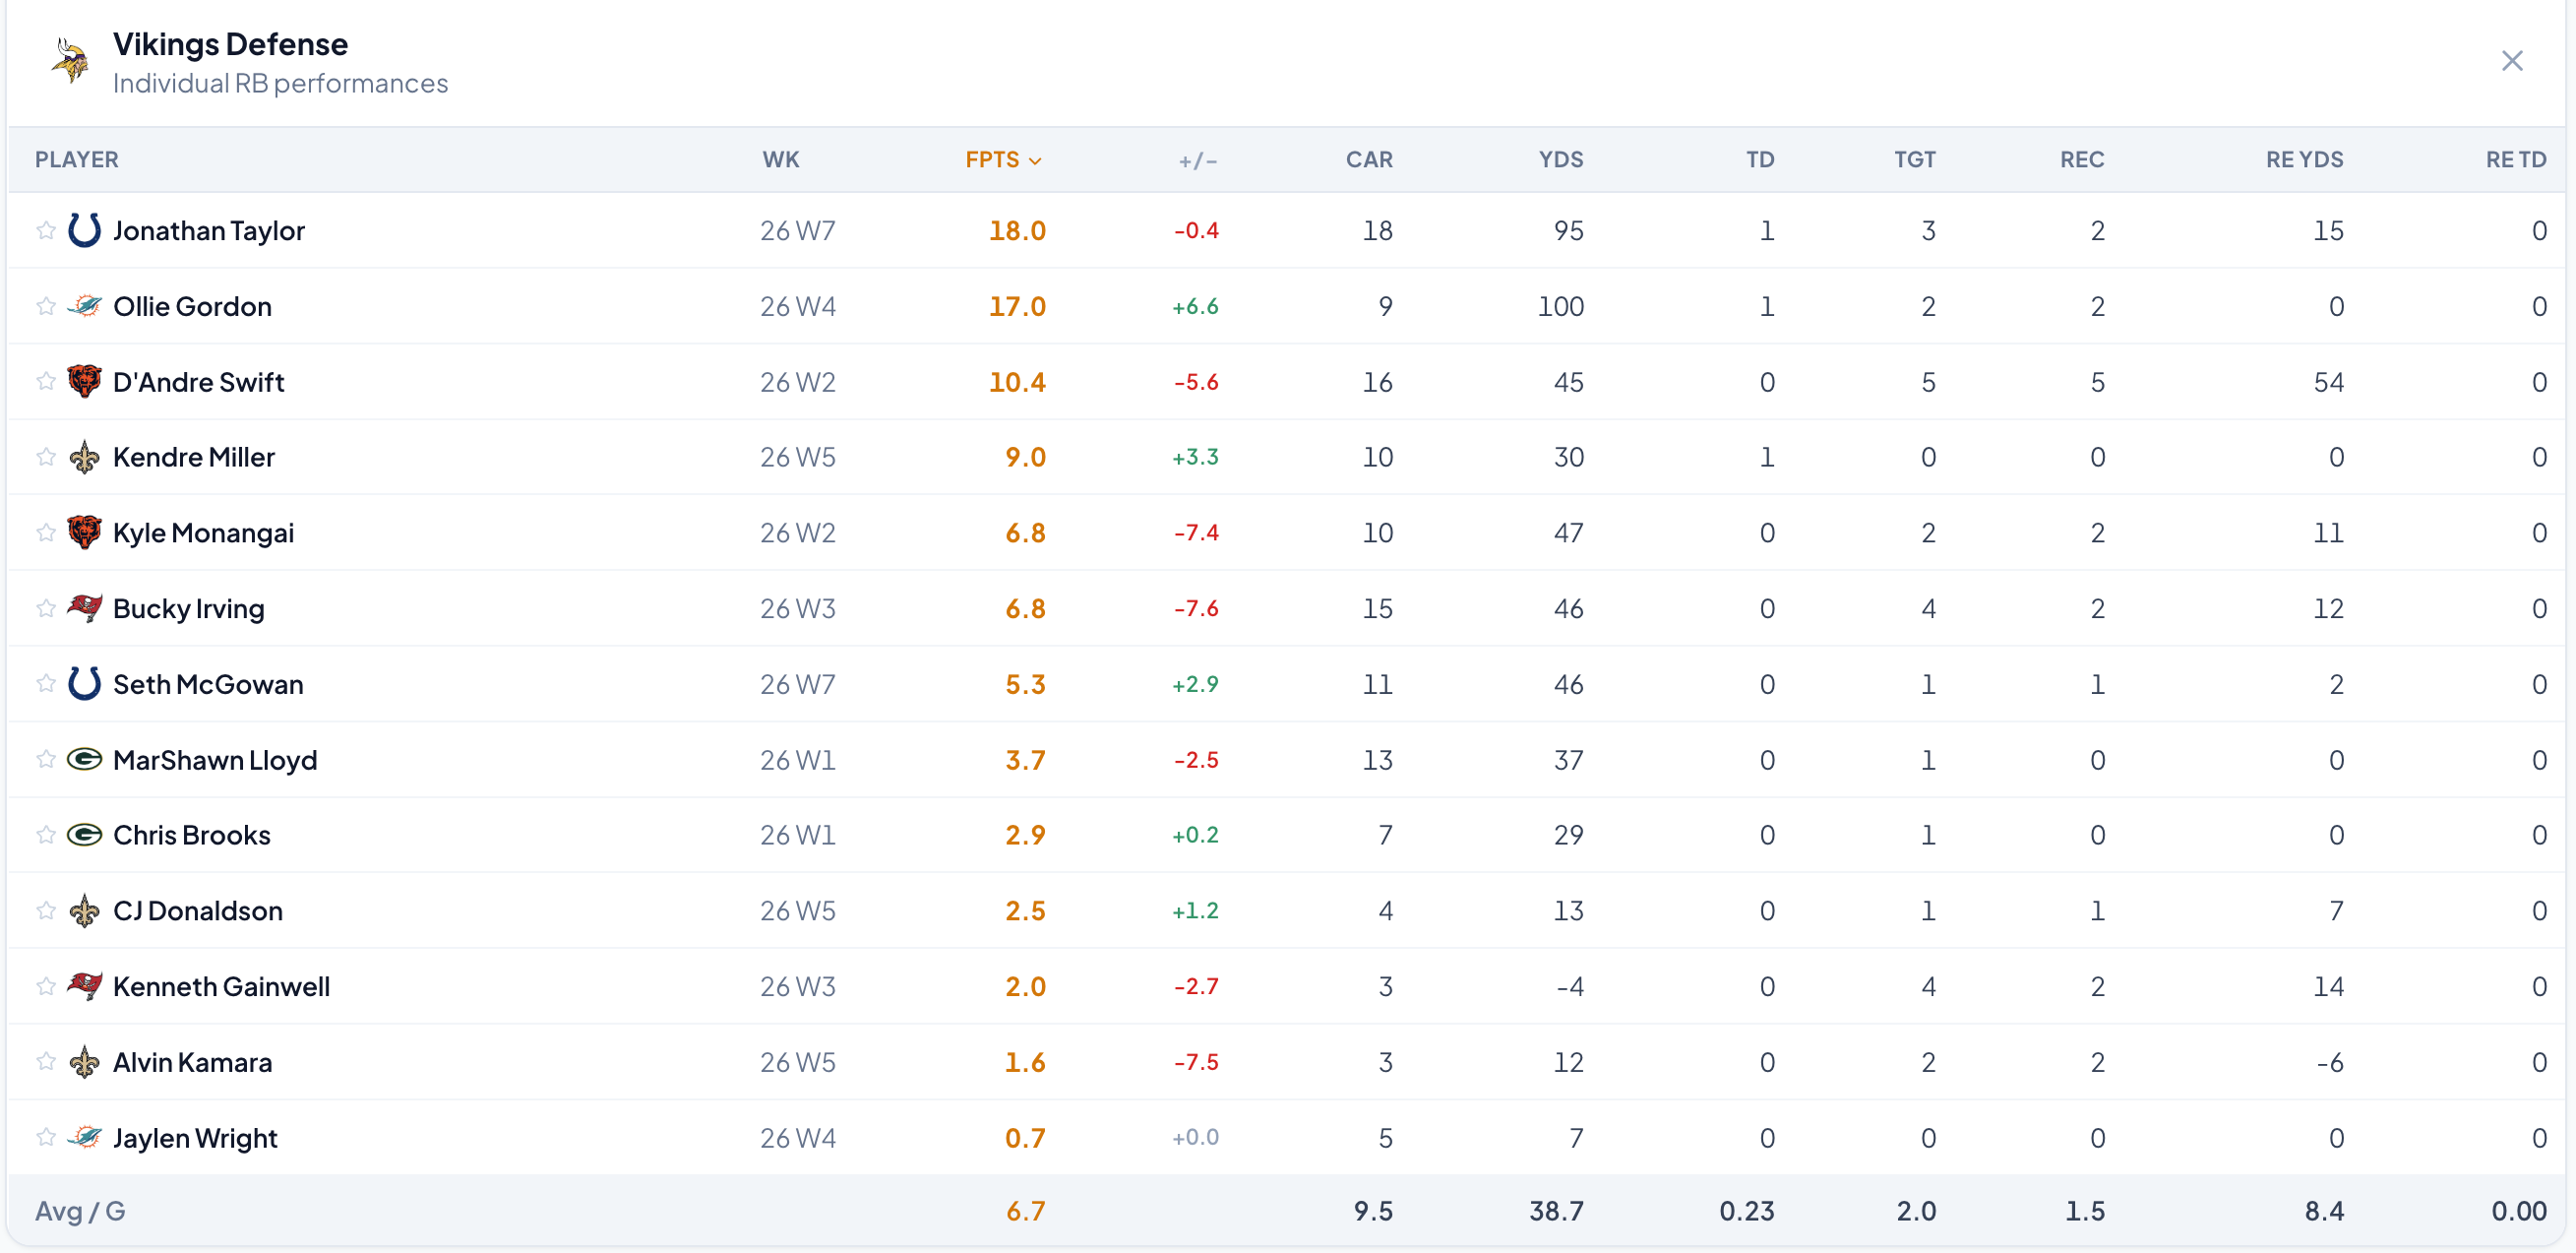2576x1253 pixels.
Task: Sort by the REC column header
Action: click(2082, 160)
